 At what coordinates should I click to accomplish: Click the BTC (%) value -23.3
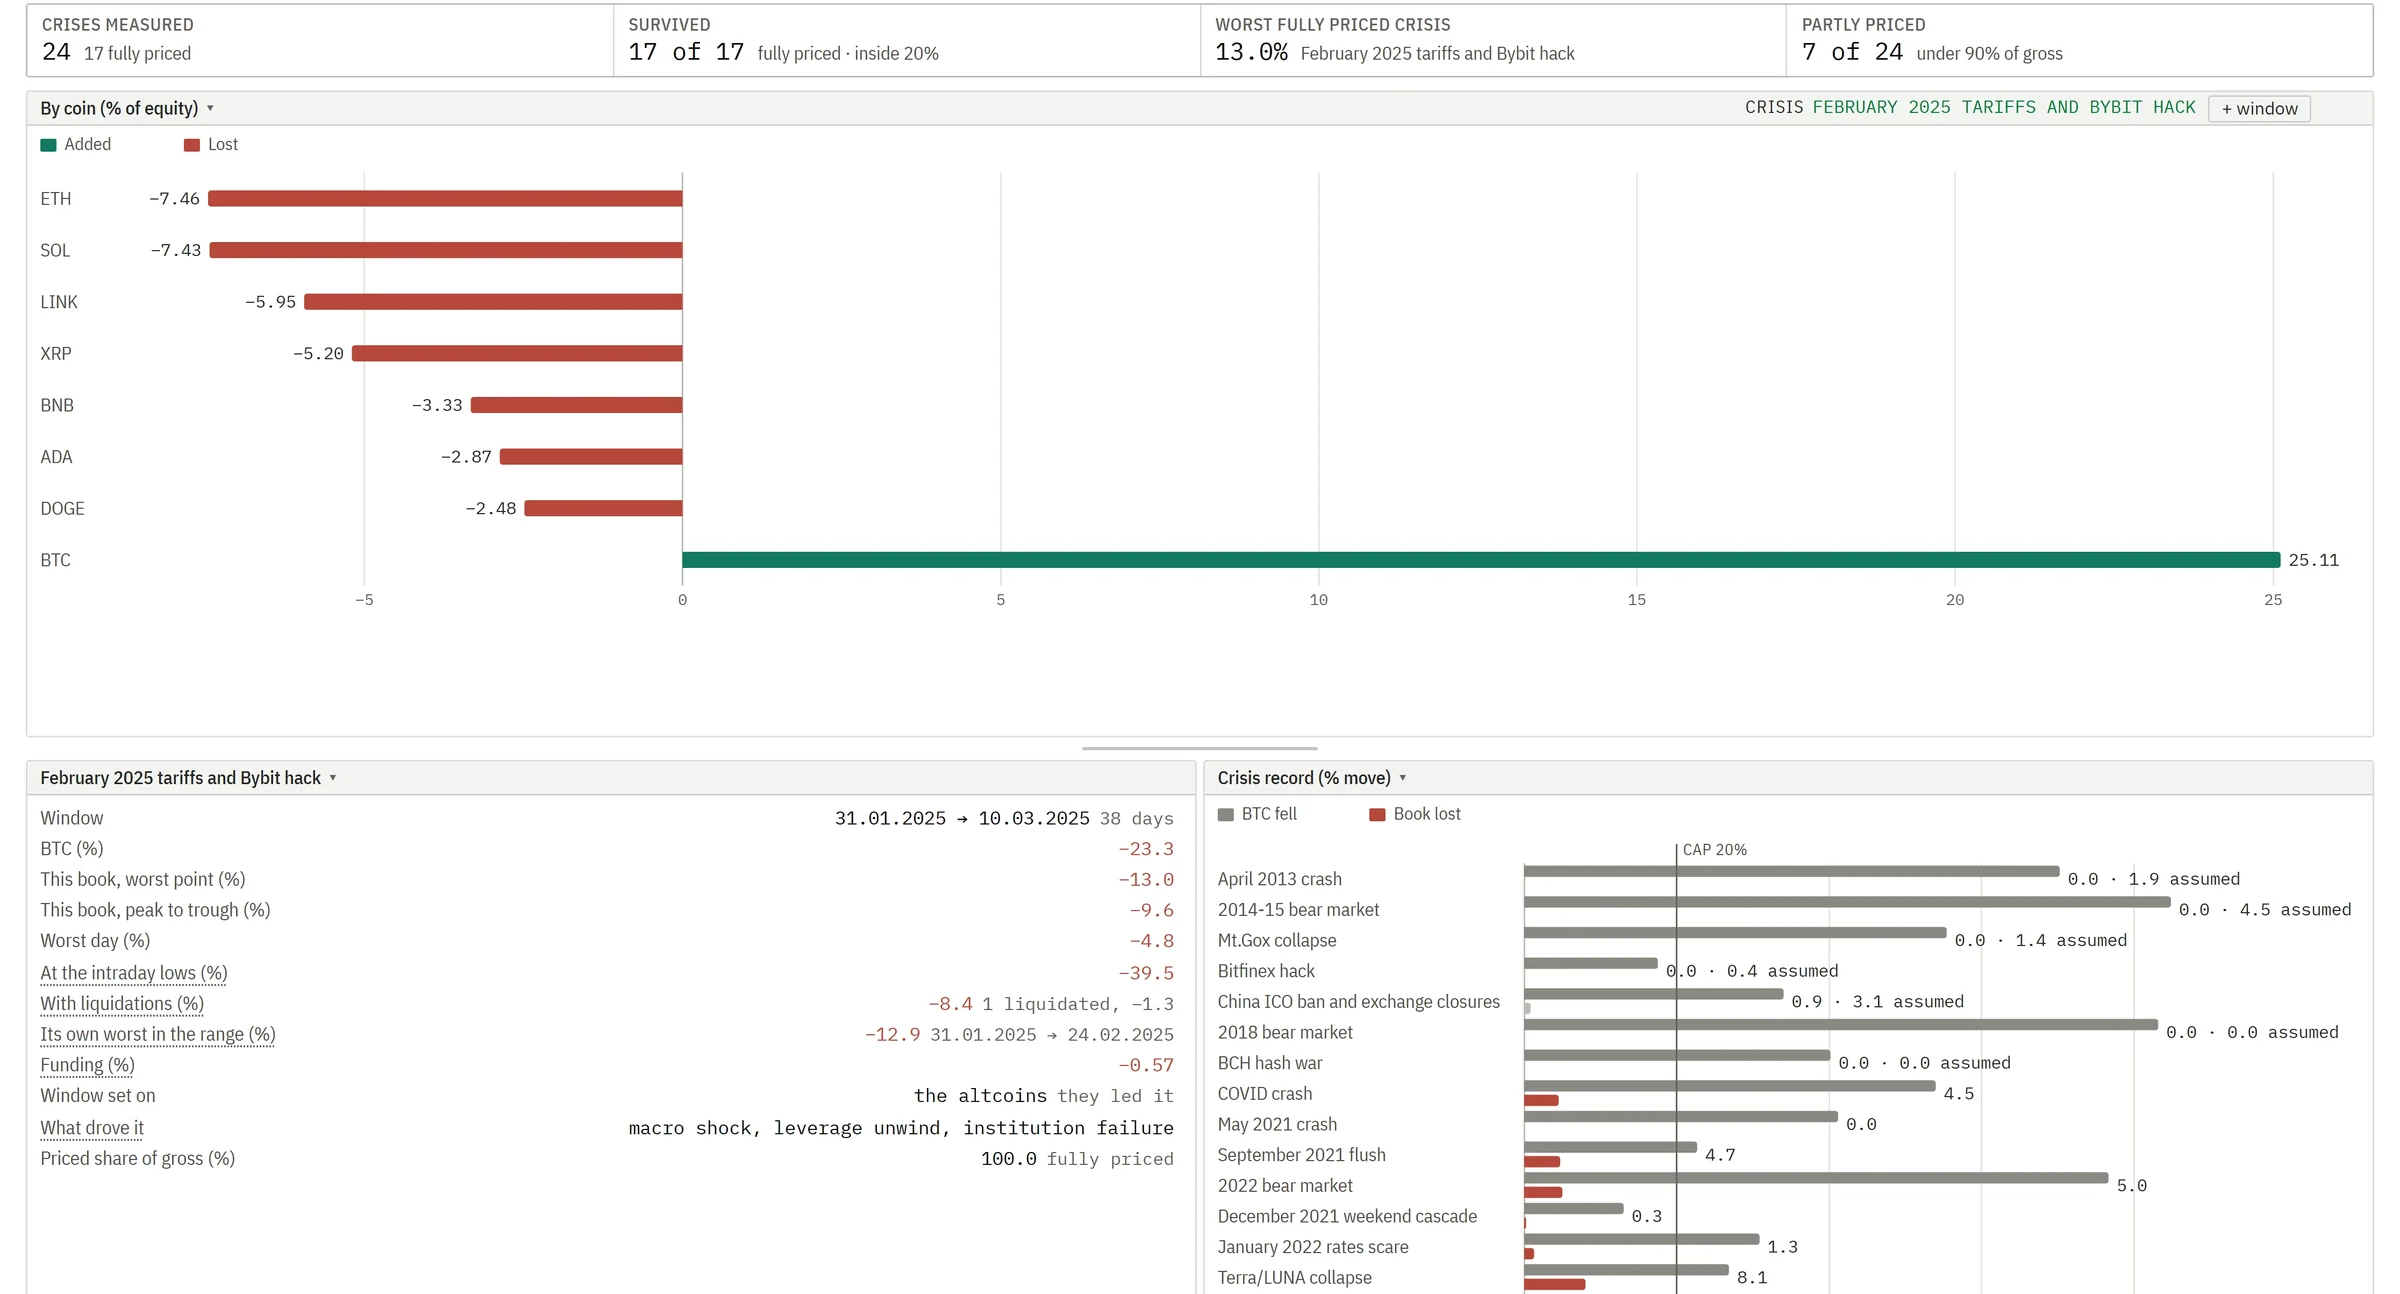pyautogui.click(x=1146, y=849)
